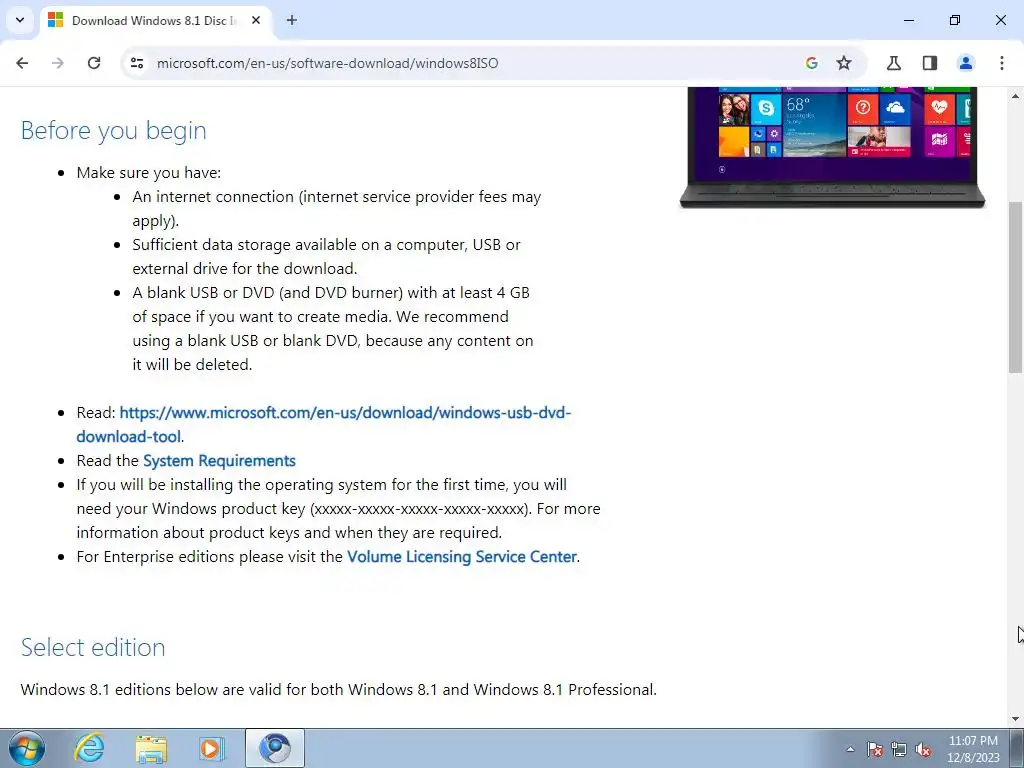
Task: Click the Chrome taskbar button
Action: 275,748
